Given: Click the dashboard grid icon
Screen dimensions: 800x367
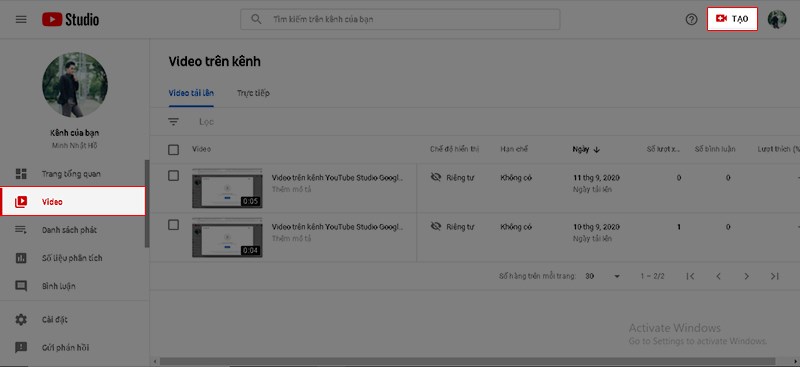Looking at the screenshot, I should [x=21, y=174].
